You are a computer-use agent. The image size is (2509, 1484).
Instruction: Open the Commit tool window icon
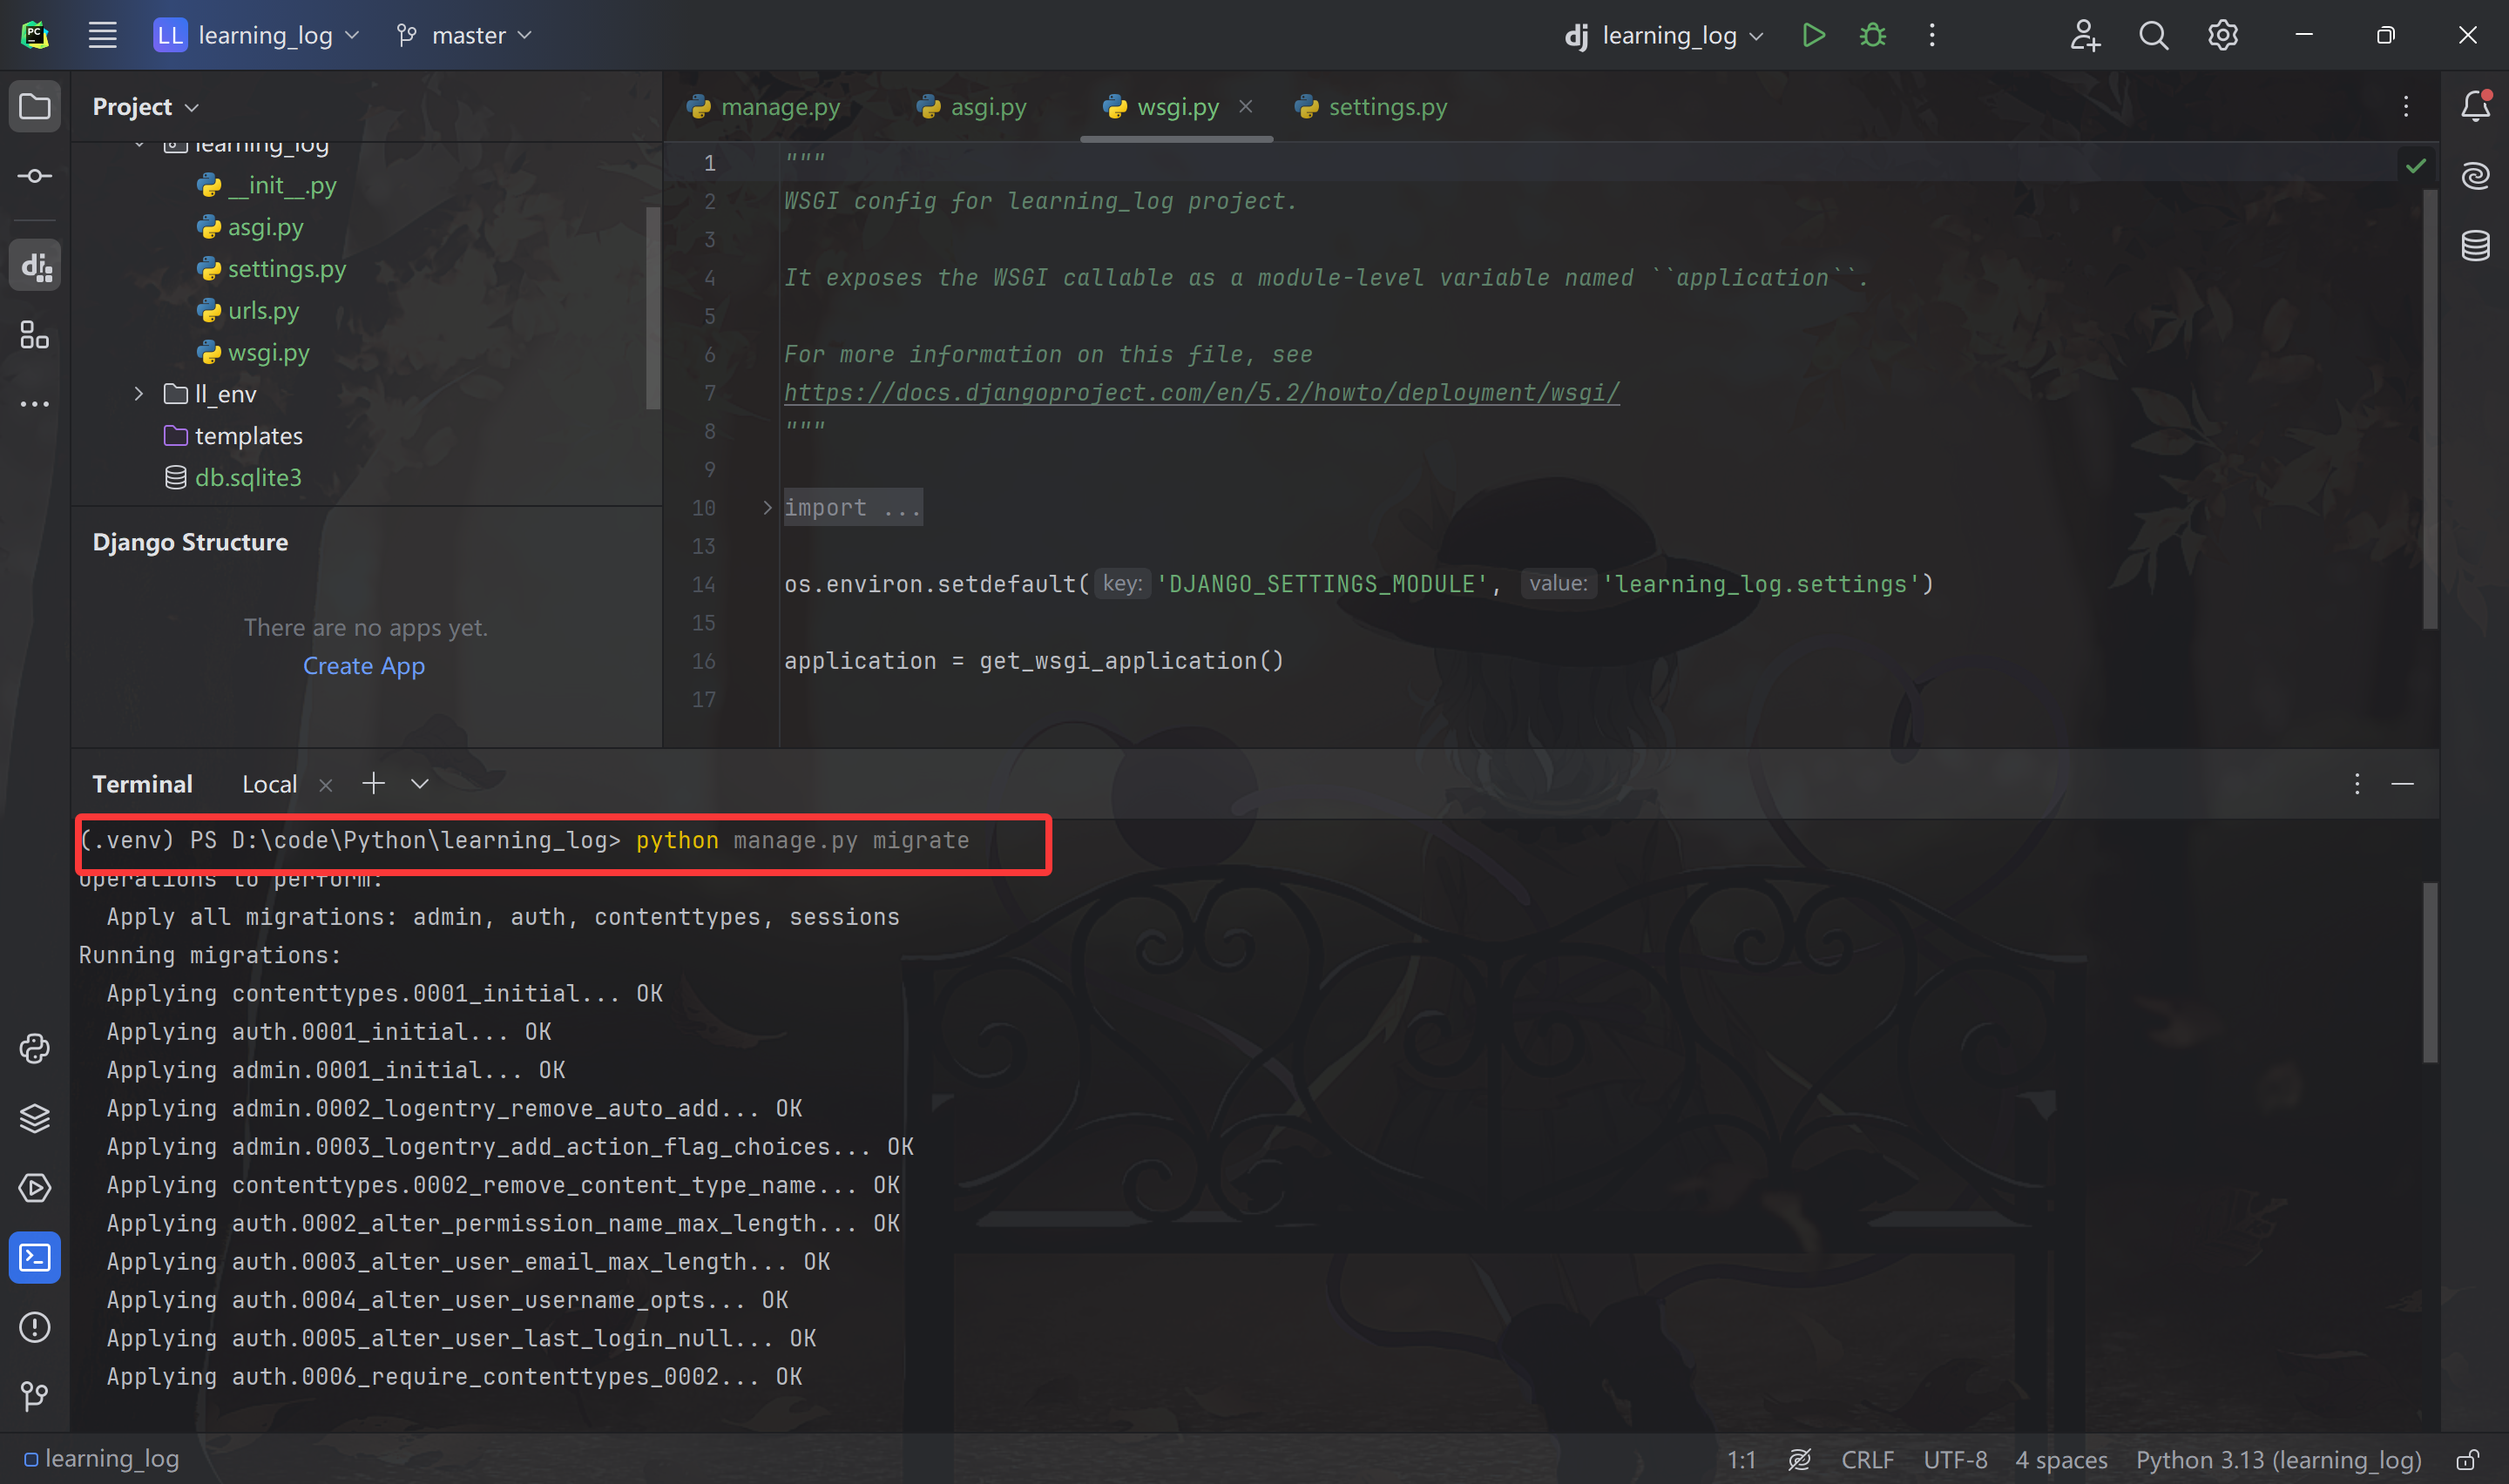(x=35, y=176)
